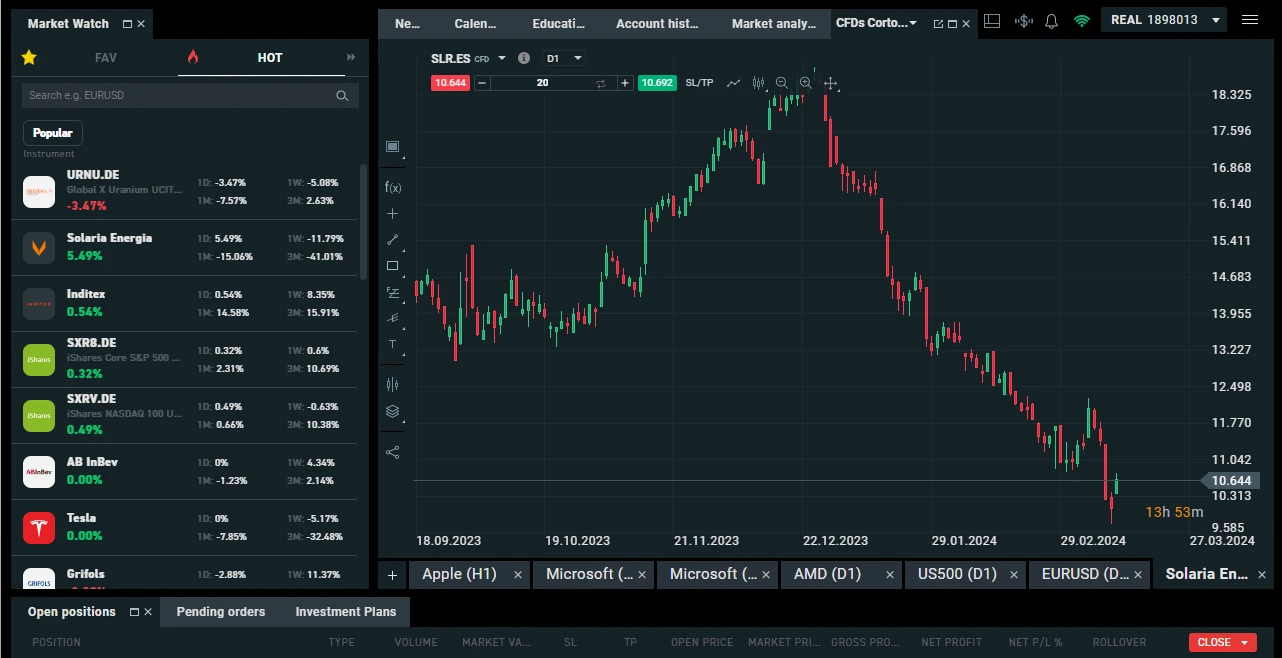The height and width of the screenshot is (658, 1282).
Task: Open the chart layers panel icon
Action: point(393,411)
